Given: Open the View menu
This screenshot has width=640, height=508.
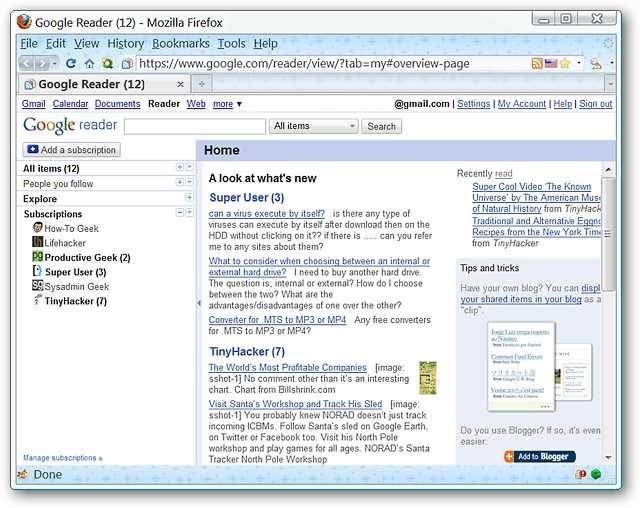Looking at the screenshot, I should (x=87, y=43).
